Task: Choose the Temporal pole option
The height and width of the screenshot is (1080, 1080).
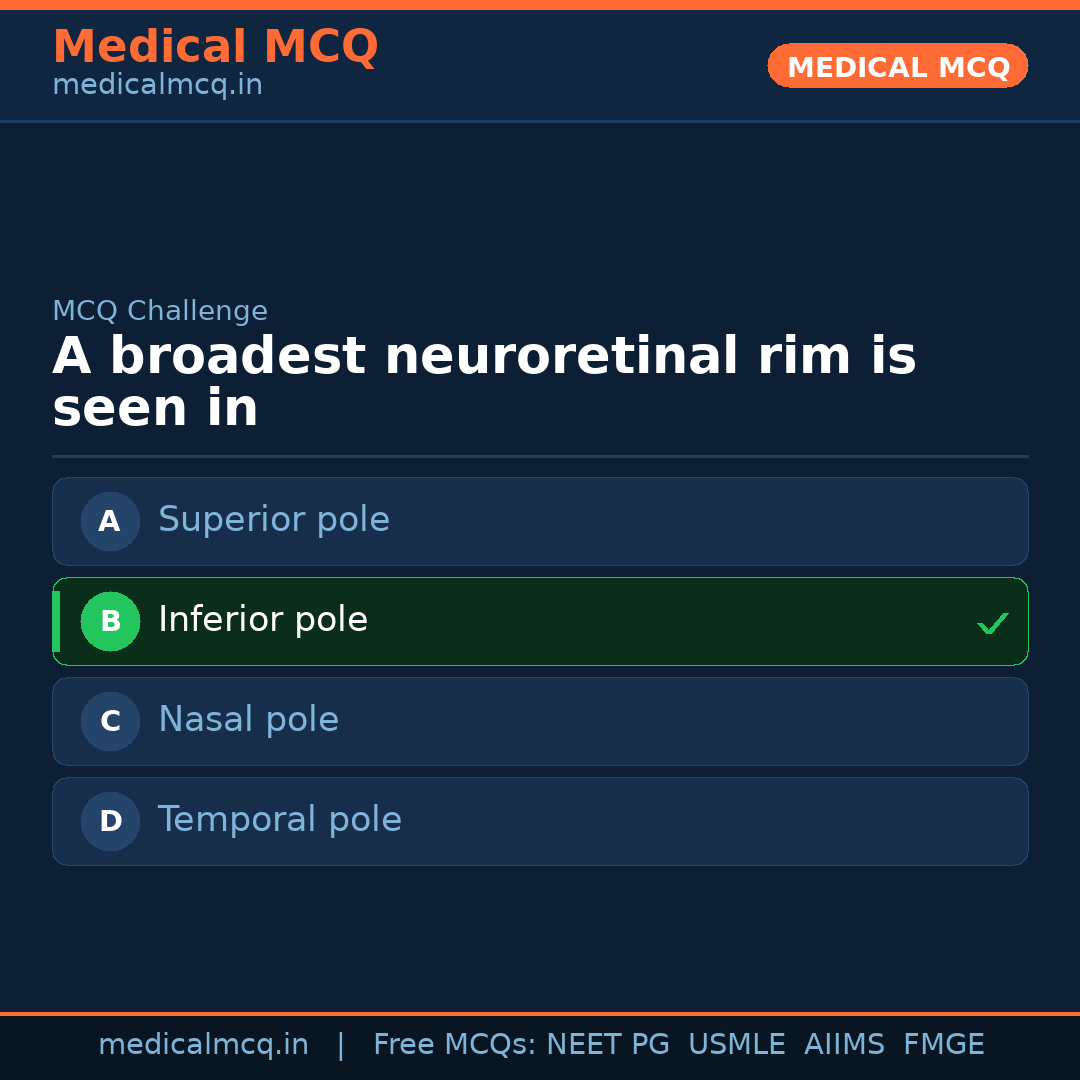Action: tap(280, 820)
